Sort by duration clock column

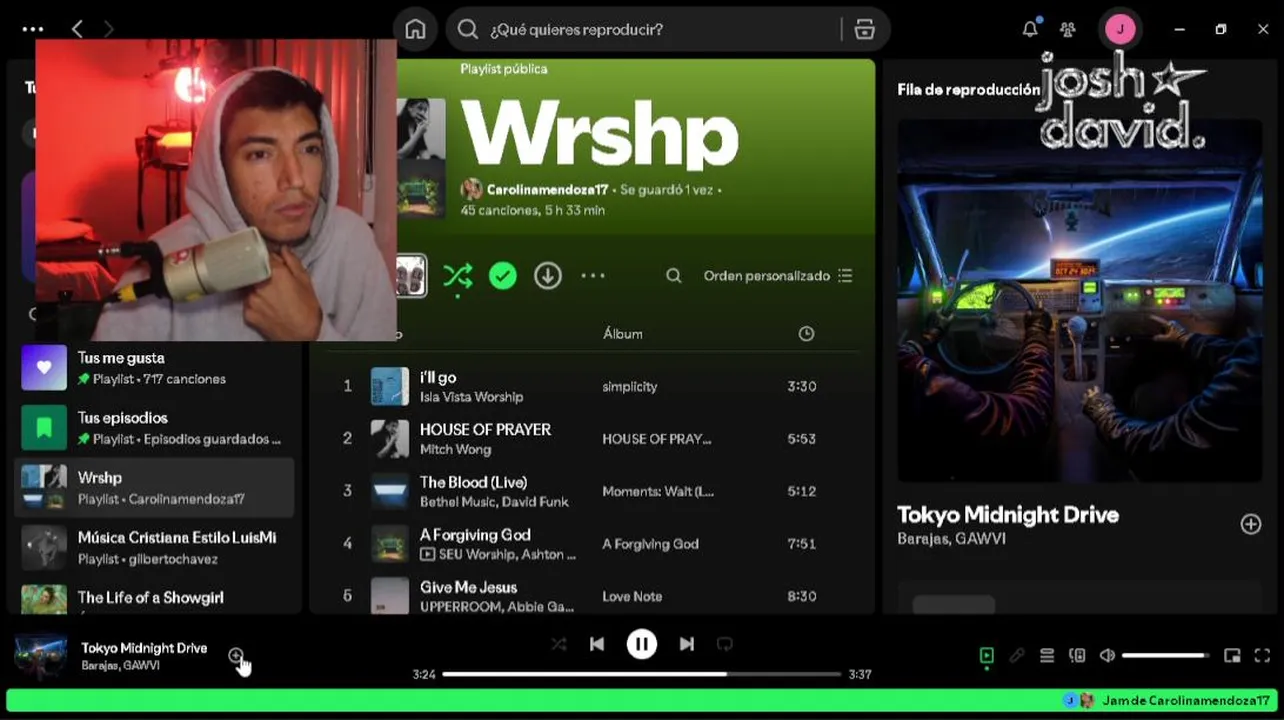pyautogui.click(x=806, y=334)
